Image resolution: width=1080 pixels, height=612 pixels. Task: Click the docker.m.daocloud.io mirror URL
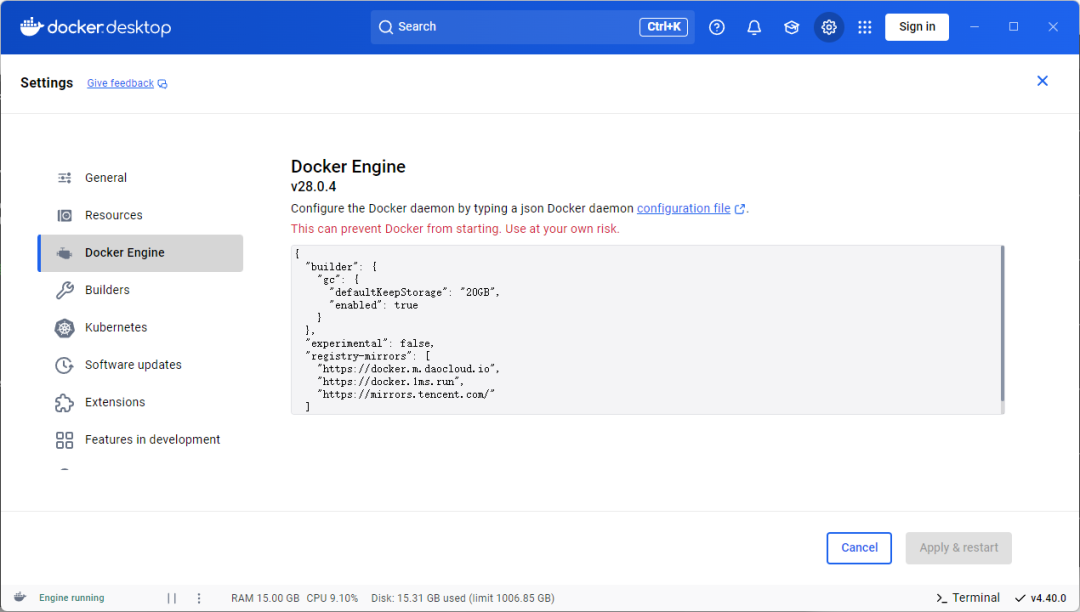[408, 369]
